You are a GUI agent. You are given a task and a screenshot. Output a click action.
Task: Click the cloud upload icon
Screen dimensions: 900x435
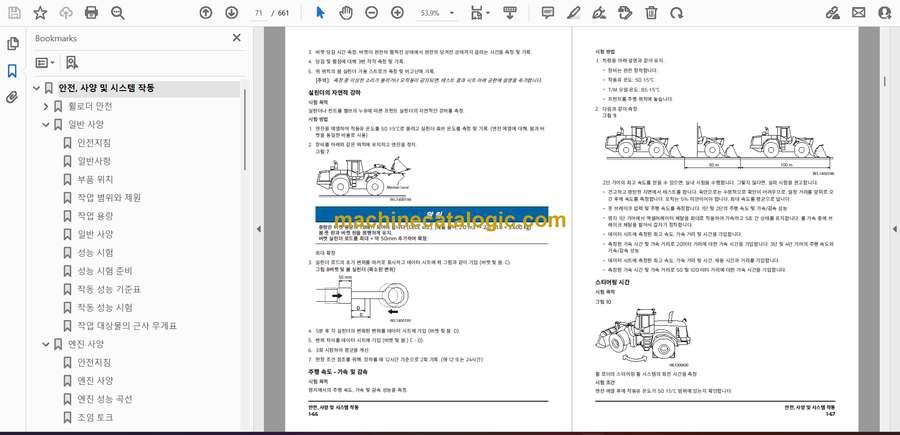66,13
